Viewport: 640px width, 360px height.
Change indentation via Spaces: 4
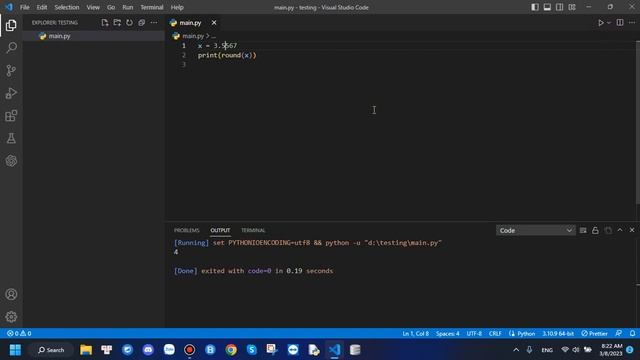click(447, 333)
